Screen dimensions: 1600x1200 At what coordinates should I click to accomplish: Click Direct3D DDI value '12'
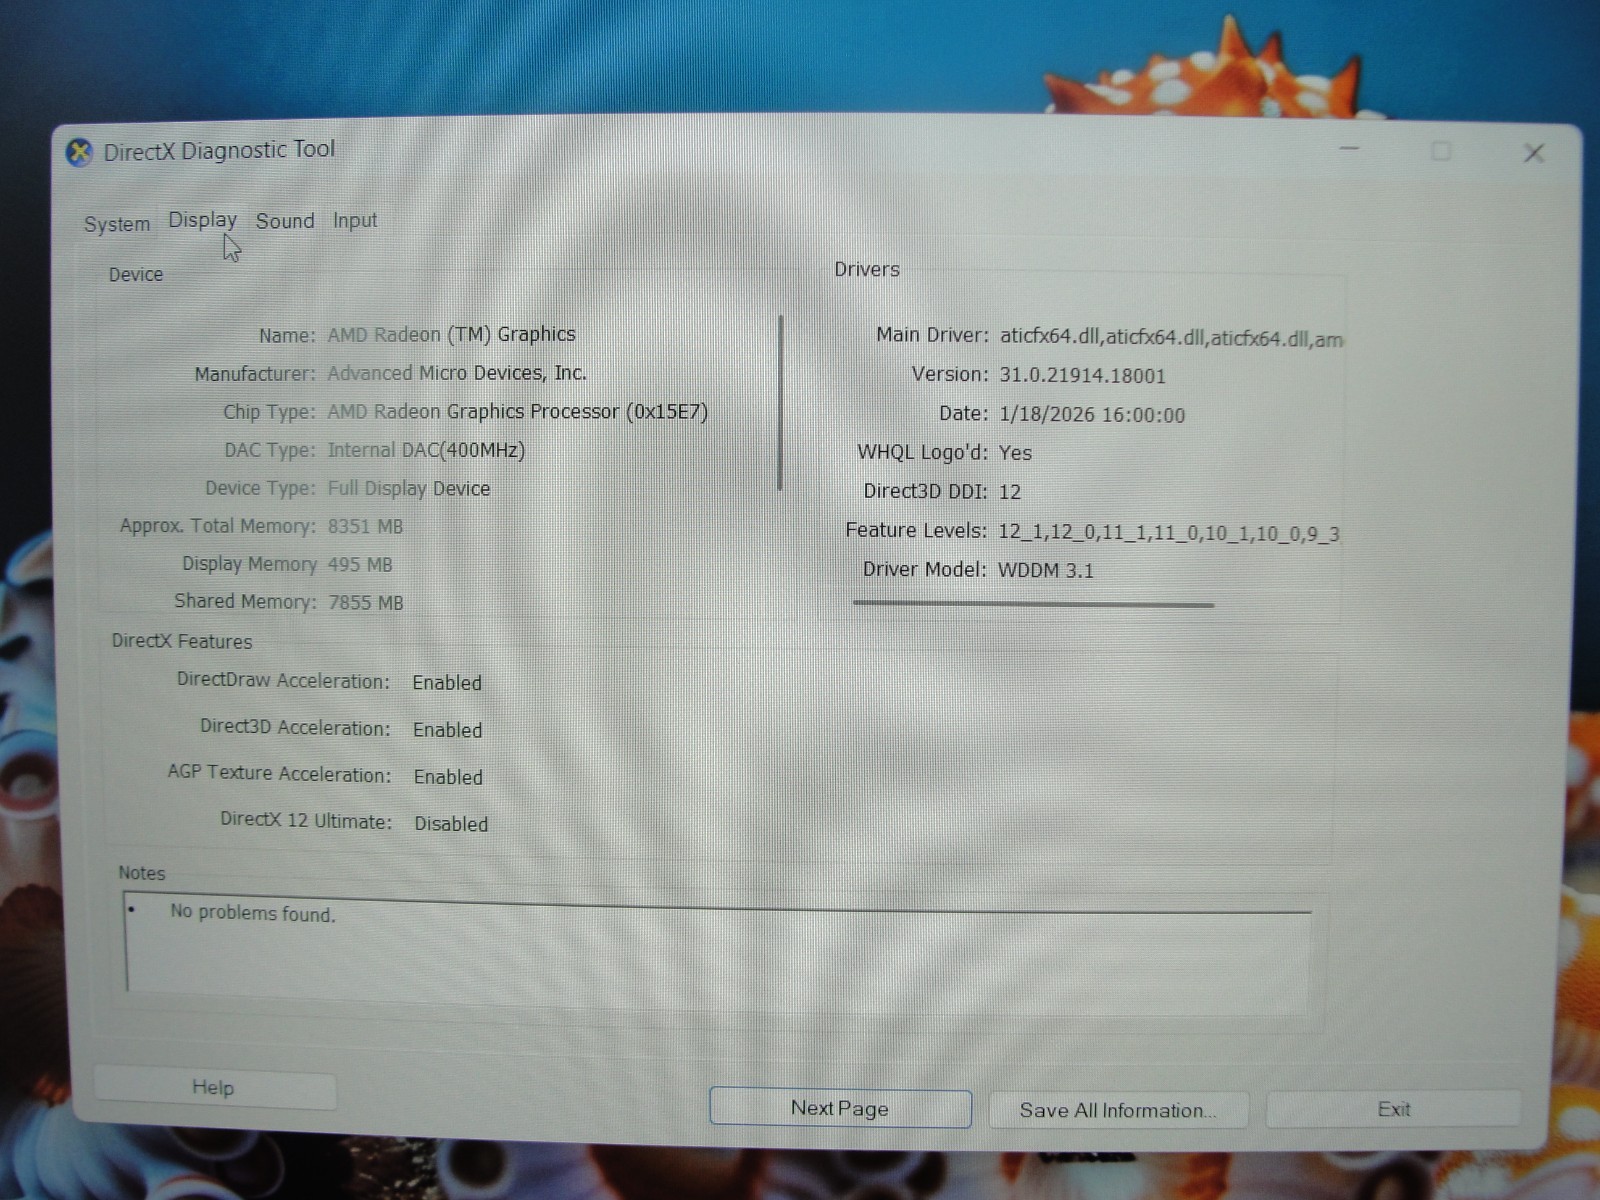point(1010,492)
